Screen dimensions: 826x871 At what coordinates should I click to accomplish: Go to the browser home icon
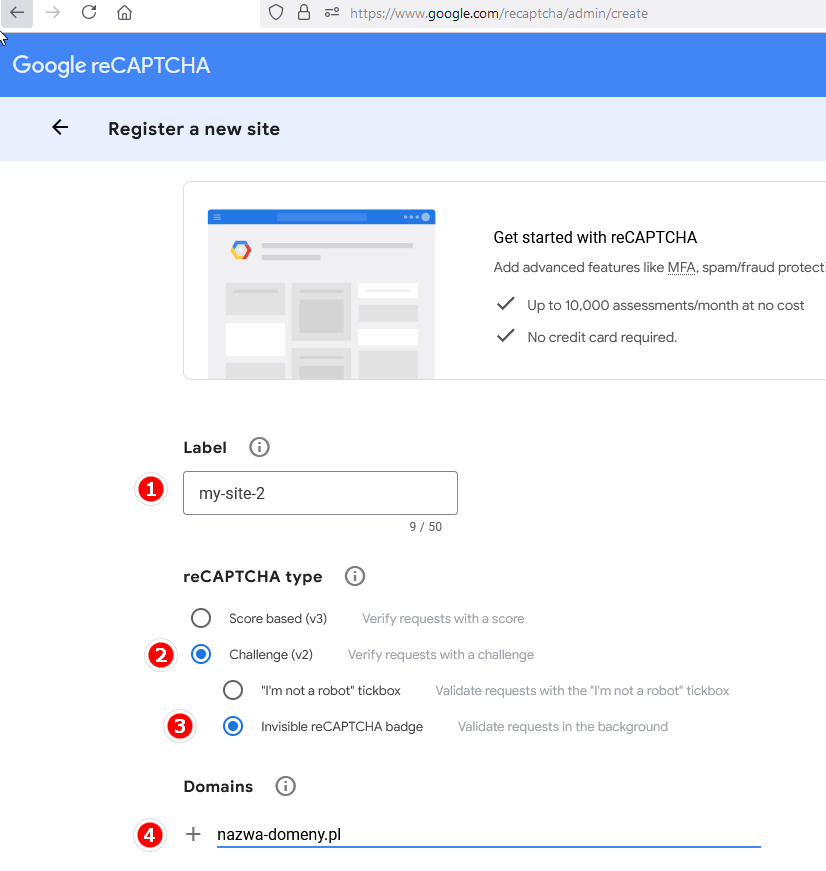(x=124, y=13)
